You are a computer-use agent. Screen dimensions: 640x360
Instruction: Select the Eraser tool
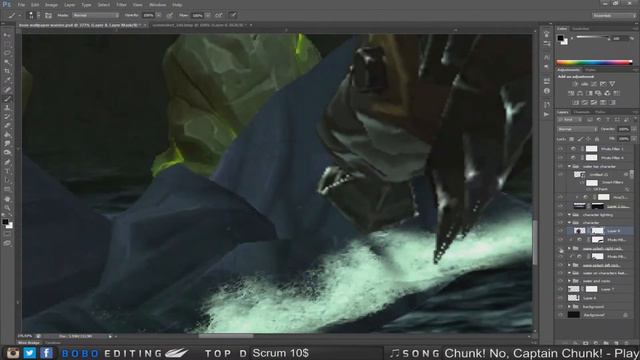pos(7,126)
